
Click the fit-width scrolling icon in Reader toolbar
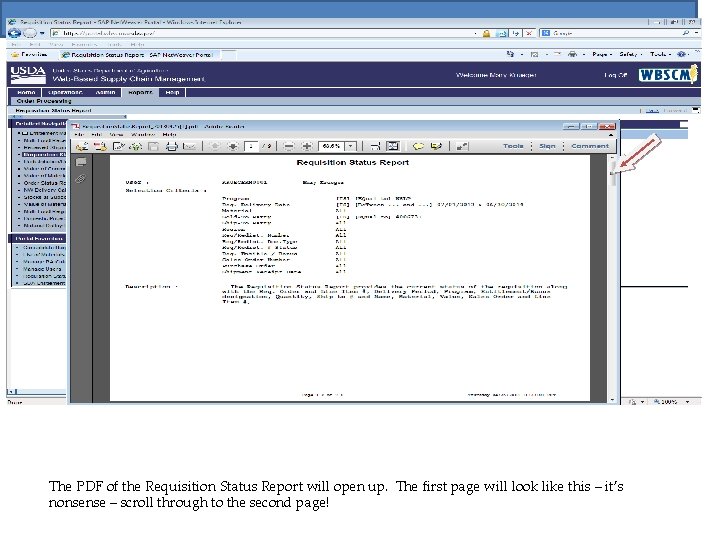coord(375,147)
